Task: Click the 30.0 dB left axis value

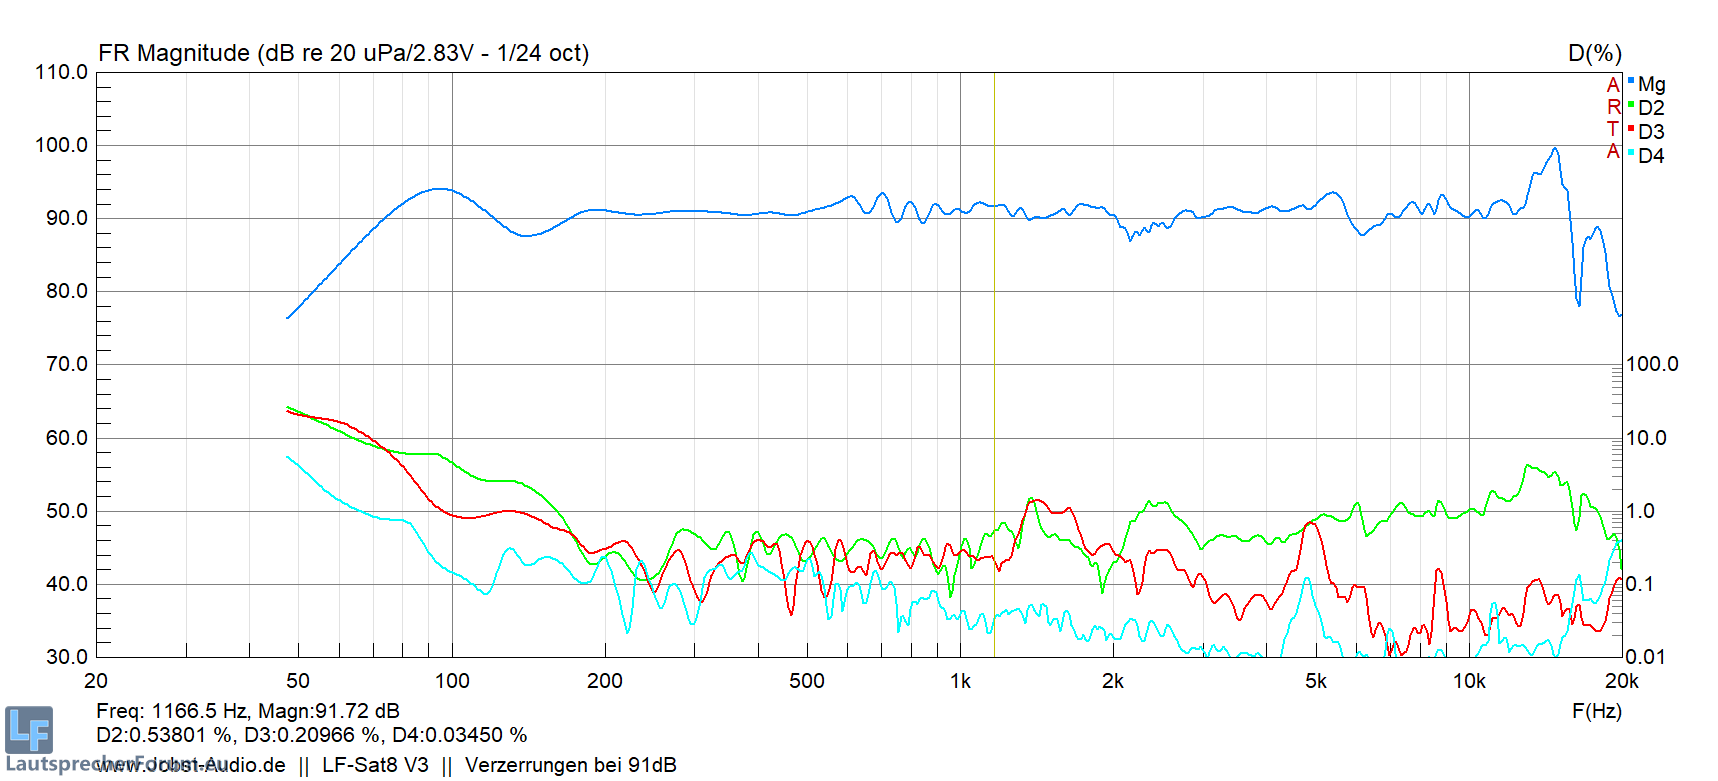Action: point(66,657)
